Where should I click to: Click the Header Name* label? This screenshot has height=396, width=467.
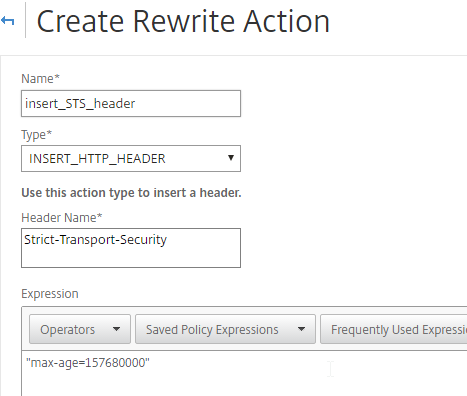pyautogui.click(x=62, y=218)
